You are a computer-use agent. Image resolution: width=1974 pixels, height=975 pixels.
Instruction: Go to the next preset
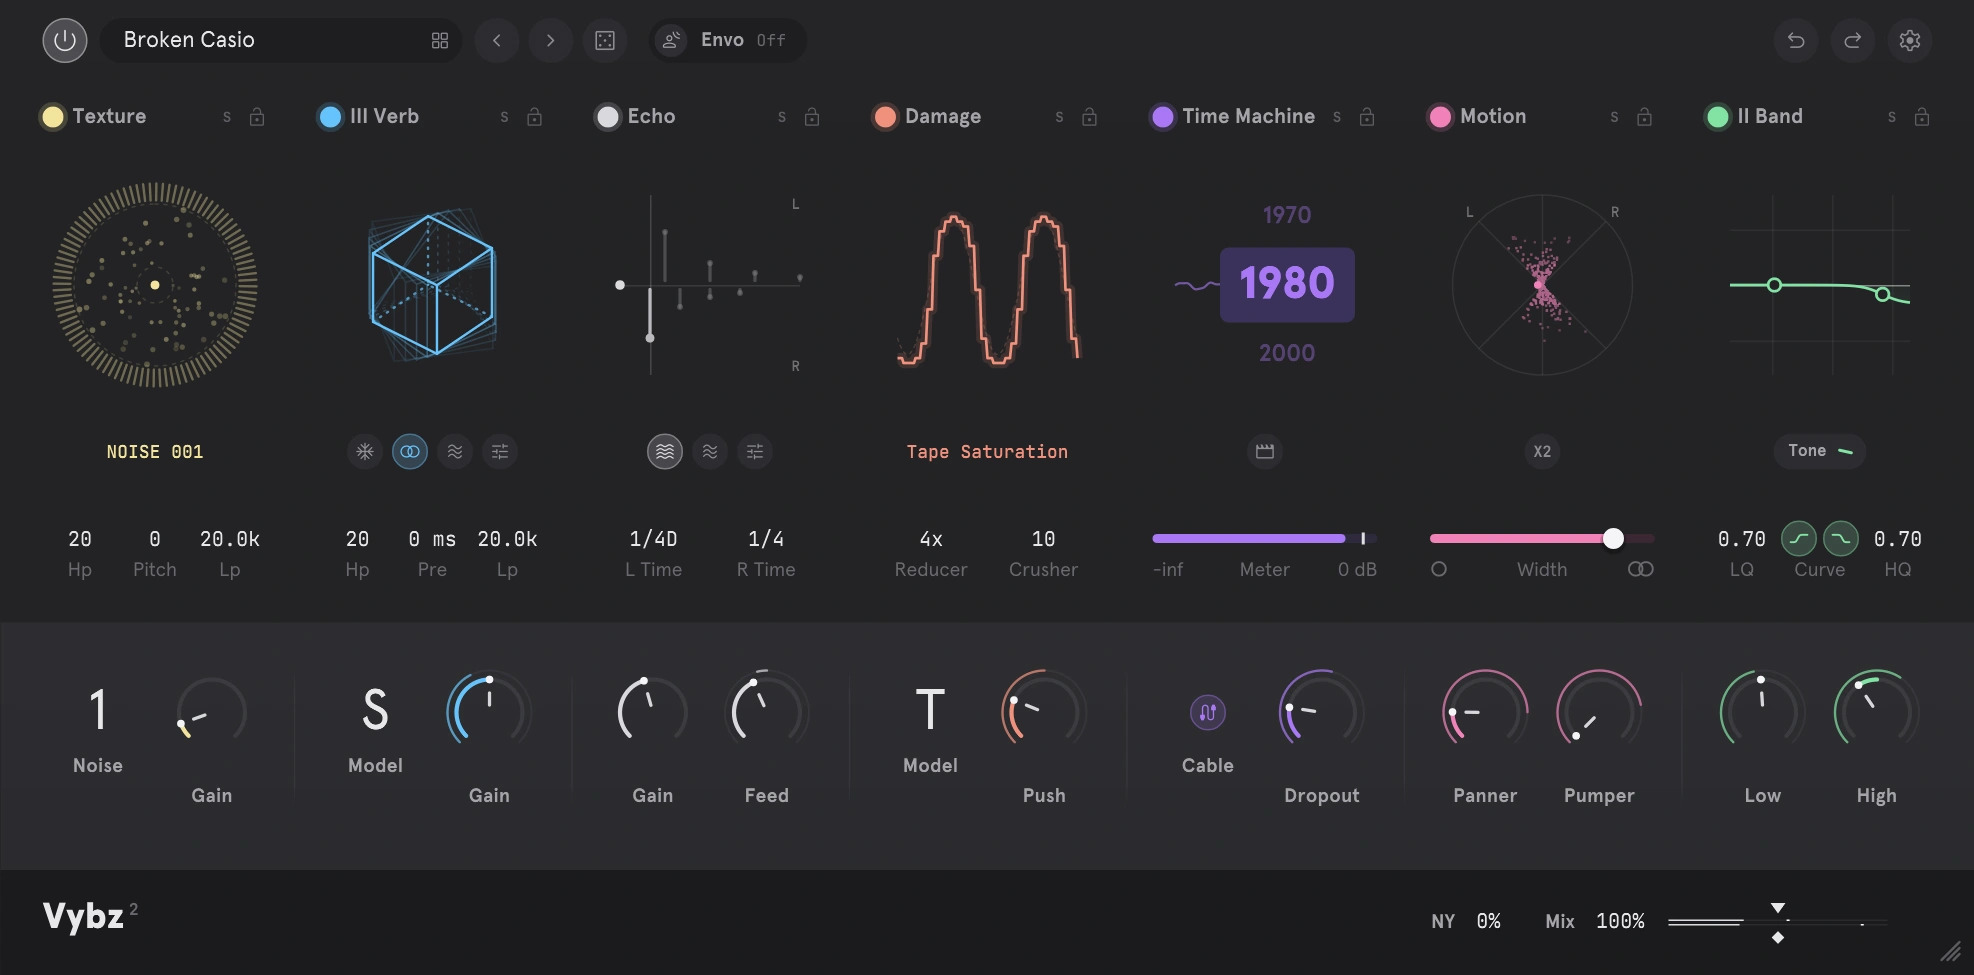click(550, 41)
